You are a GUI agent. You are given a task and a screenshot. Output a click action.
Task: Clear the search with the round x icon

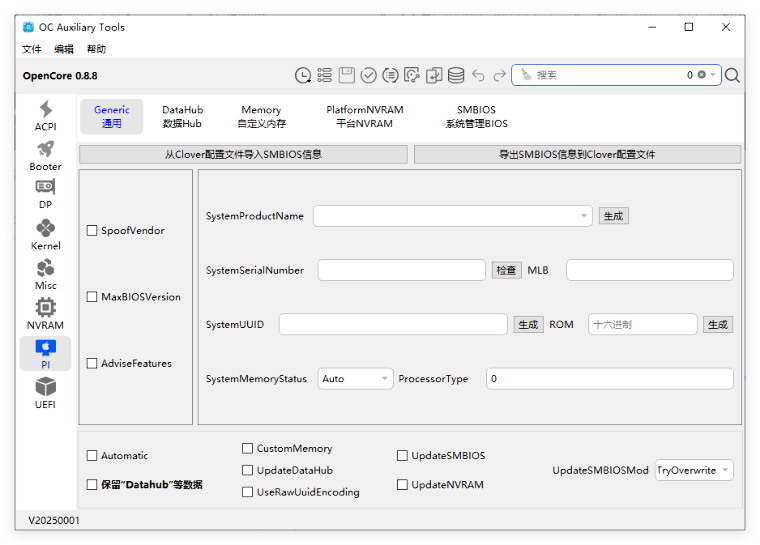701,75
